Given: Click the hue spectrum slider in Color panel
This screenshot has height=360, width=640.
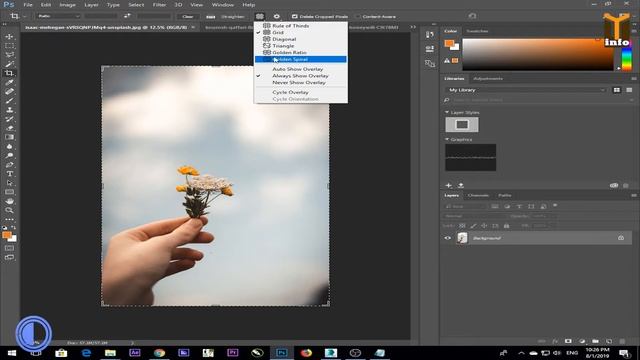Looking at the screenshot, I should pos(627,59).
